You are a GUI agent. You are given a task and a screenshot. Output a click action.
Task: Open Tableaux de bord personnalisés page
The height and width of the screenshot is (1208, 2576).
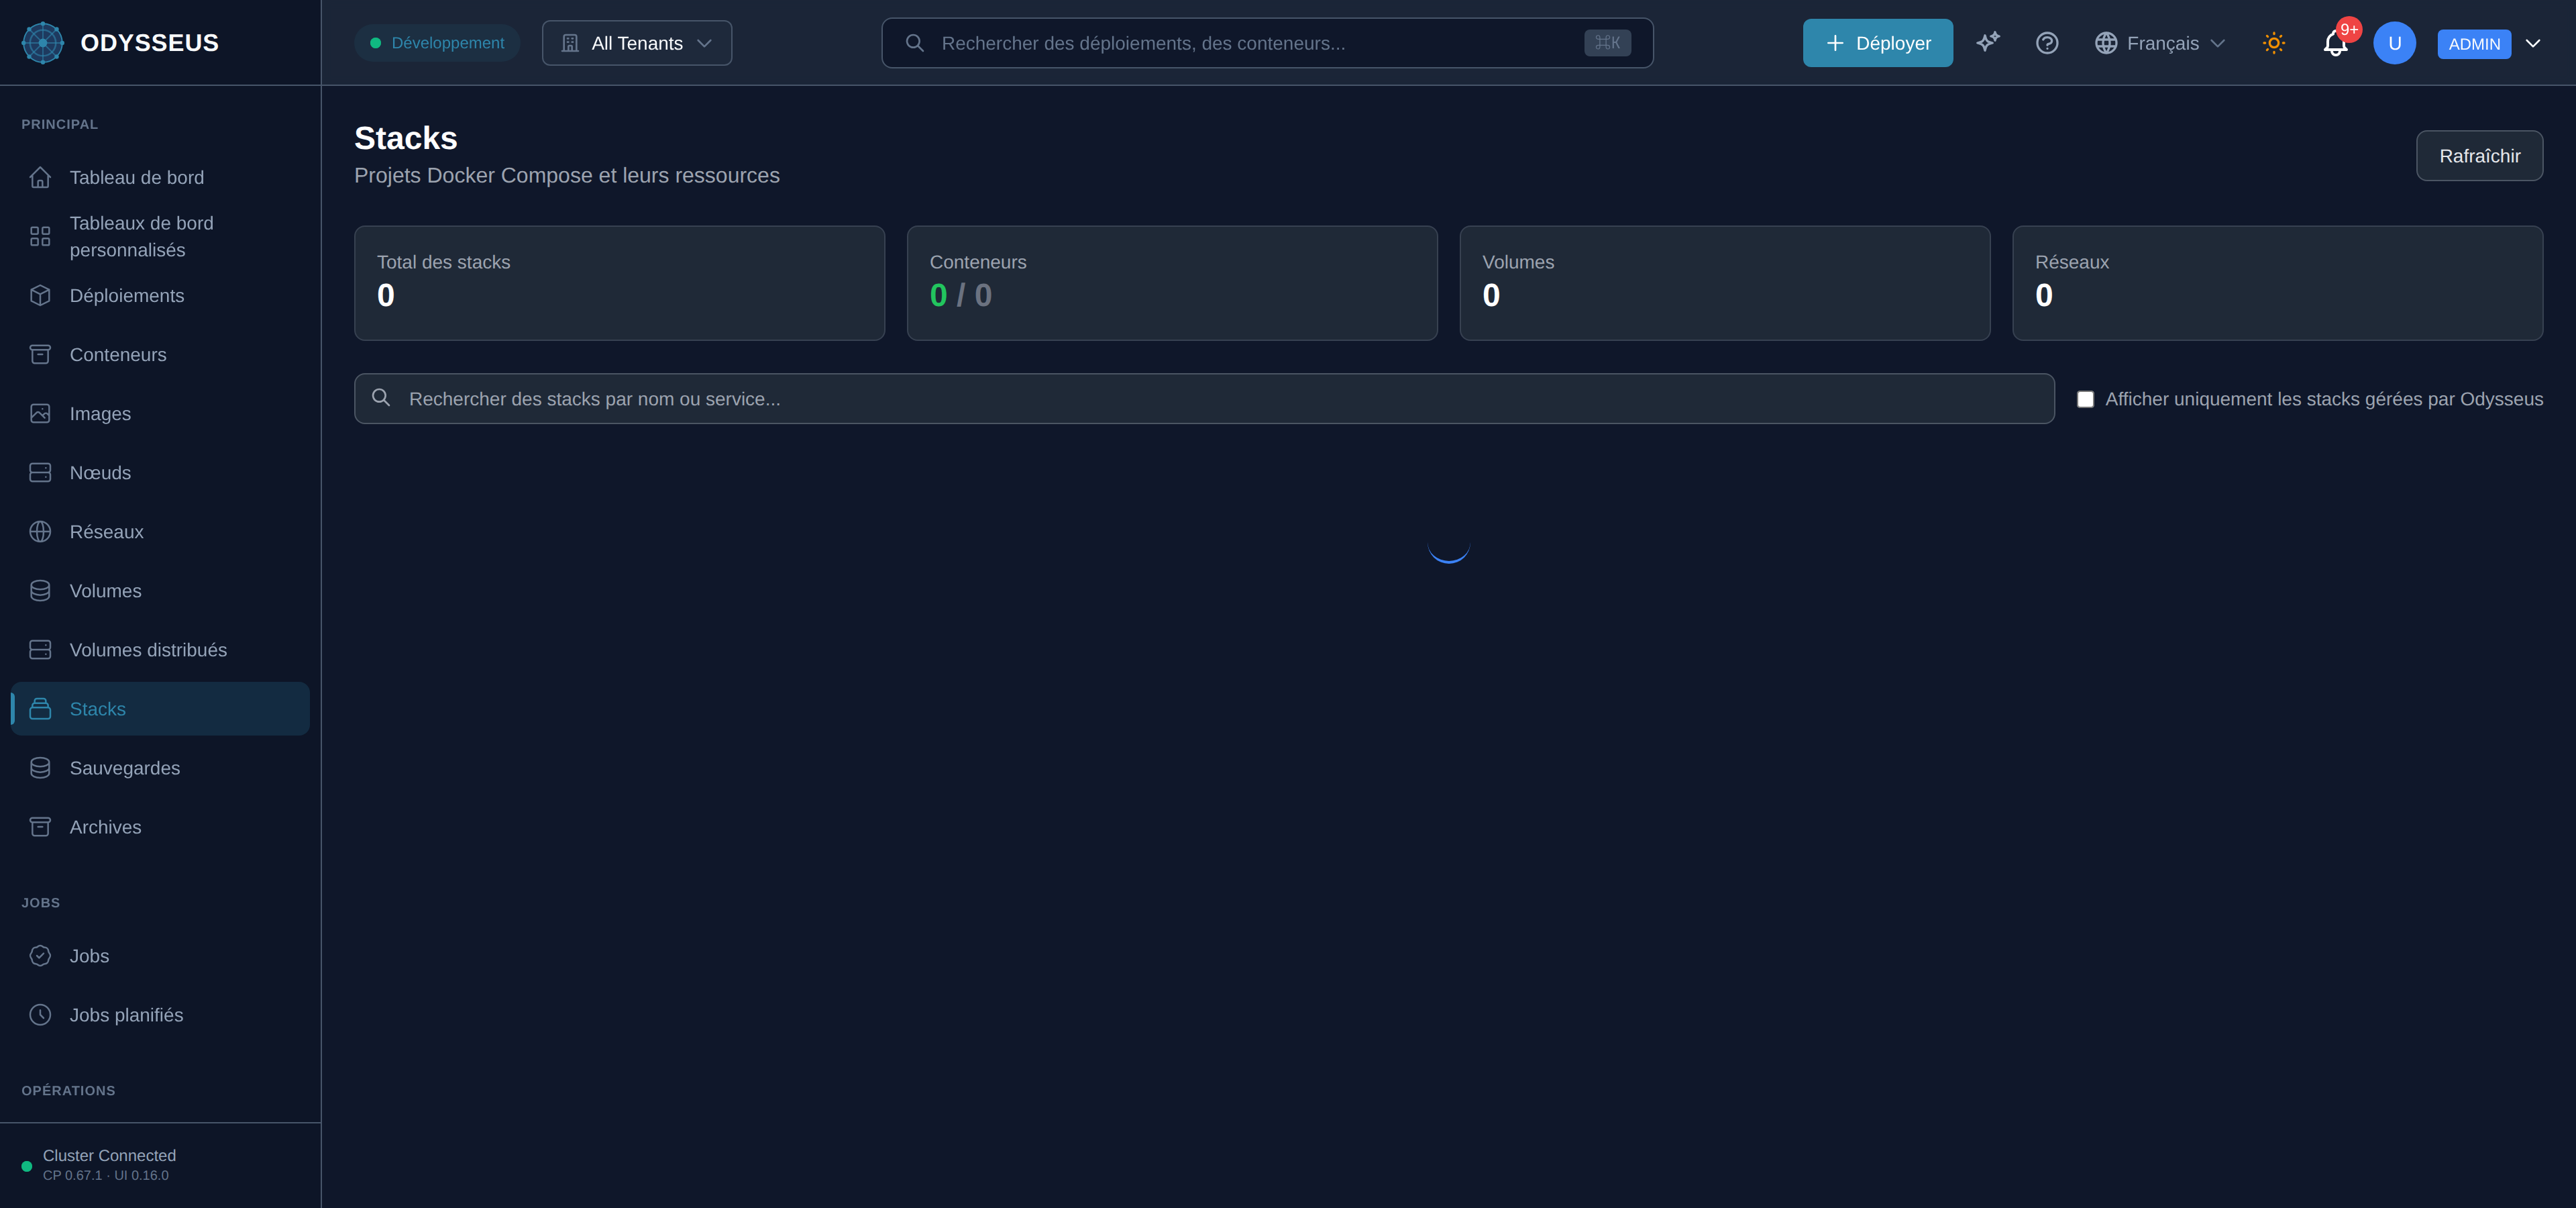pos(160,236)
